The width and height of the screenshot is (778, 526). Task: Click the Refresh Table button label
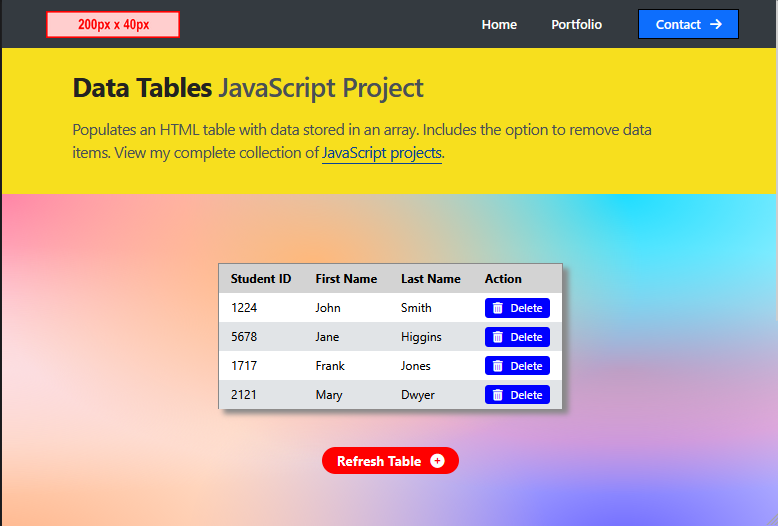pyautogui.click(x=379, y=461)
